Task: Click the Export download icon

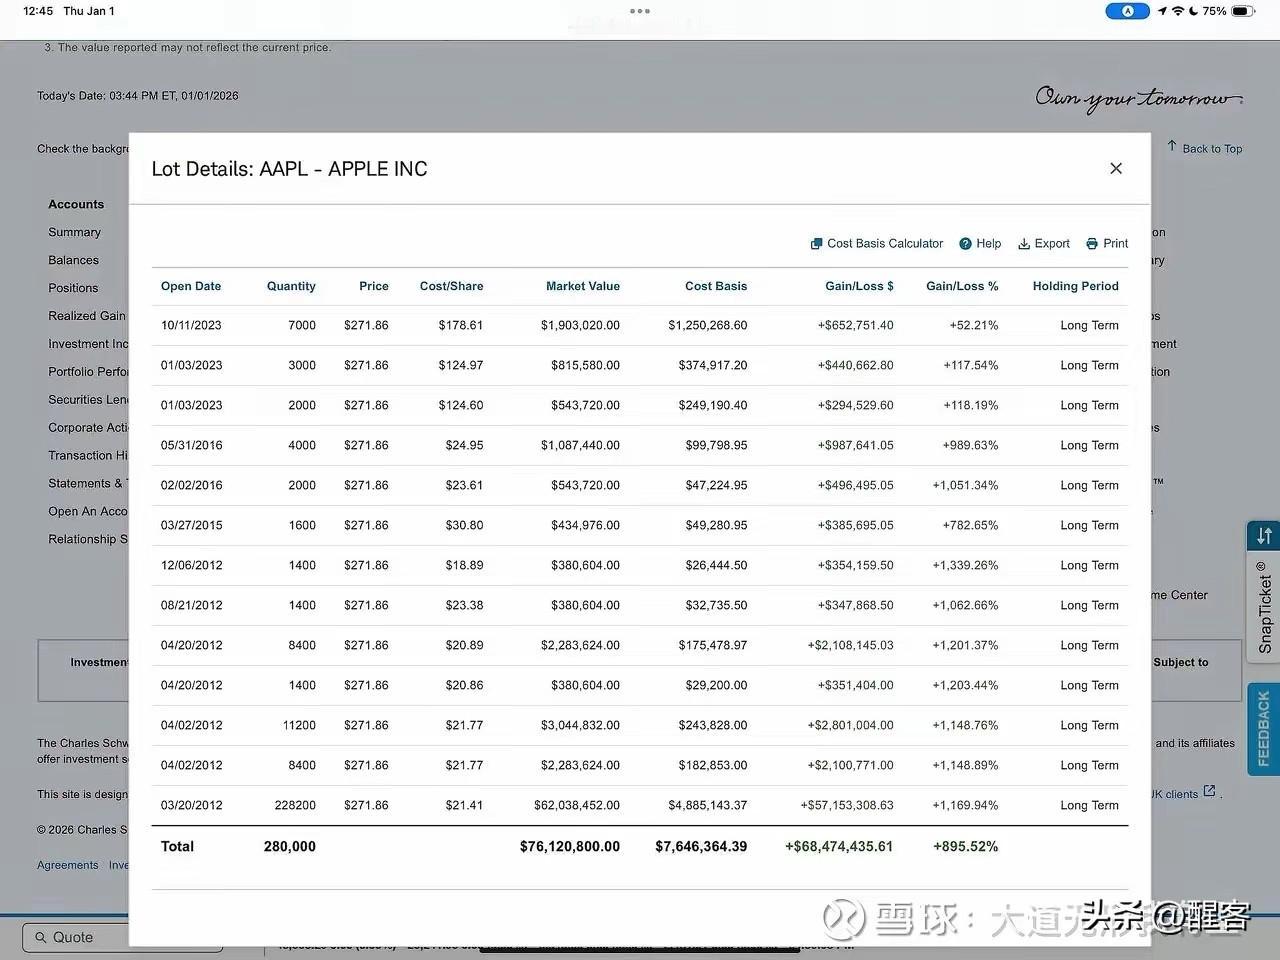Action: point(1024,243)
